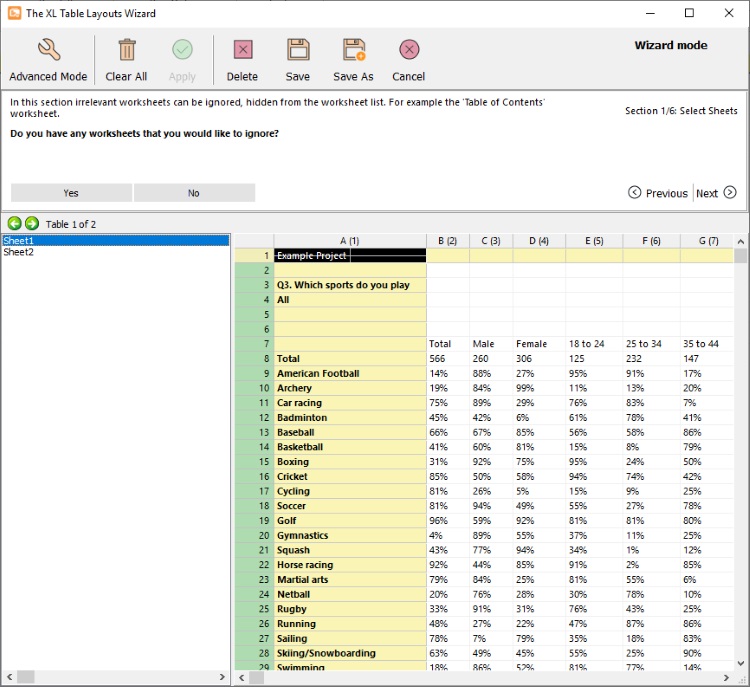Image resolution: width=750 pixels, height=687 pixels.
Task: Switch to Advanced Mode wrench icon
Action: 48,49
